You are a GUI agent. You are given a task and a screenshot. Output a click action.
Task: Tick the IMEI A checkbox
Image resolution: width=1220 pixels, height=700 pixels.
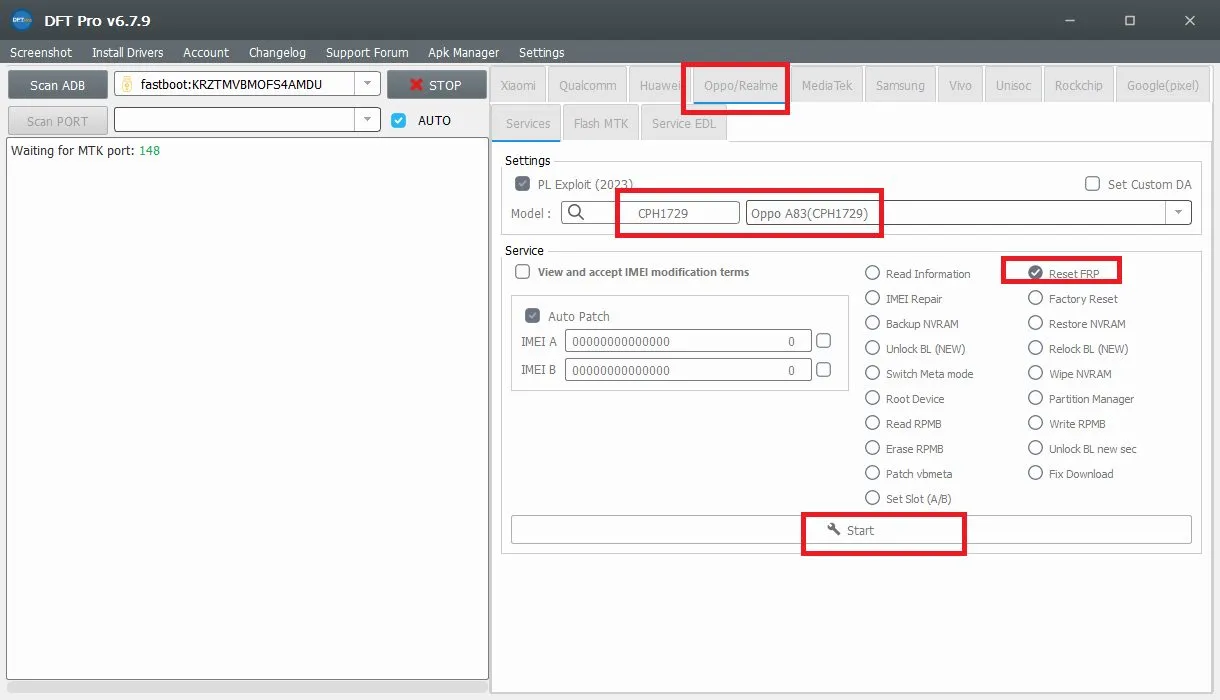tap(823, 341)
